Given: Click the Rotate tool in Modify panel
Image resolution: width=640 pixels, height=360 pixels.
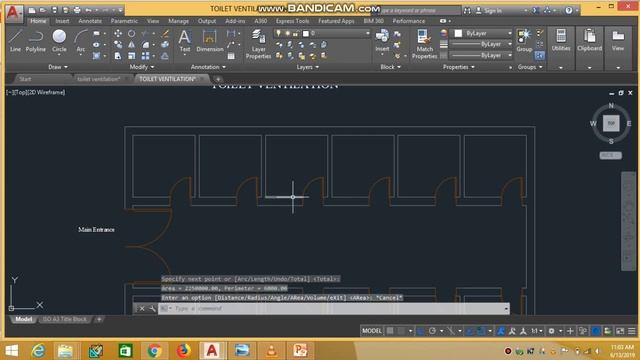Looking at the screenshot, I should 131,33.
